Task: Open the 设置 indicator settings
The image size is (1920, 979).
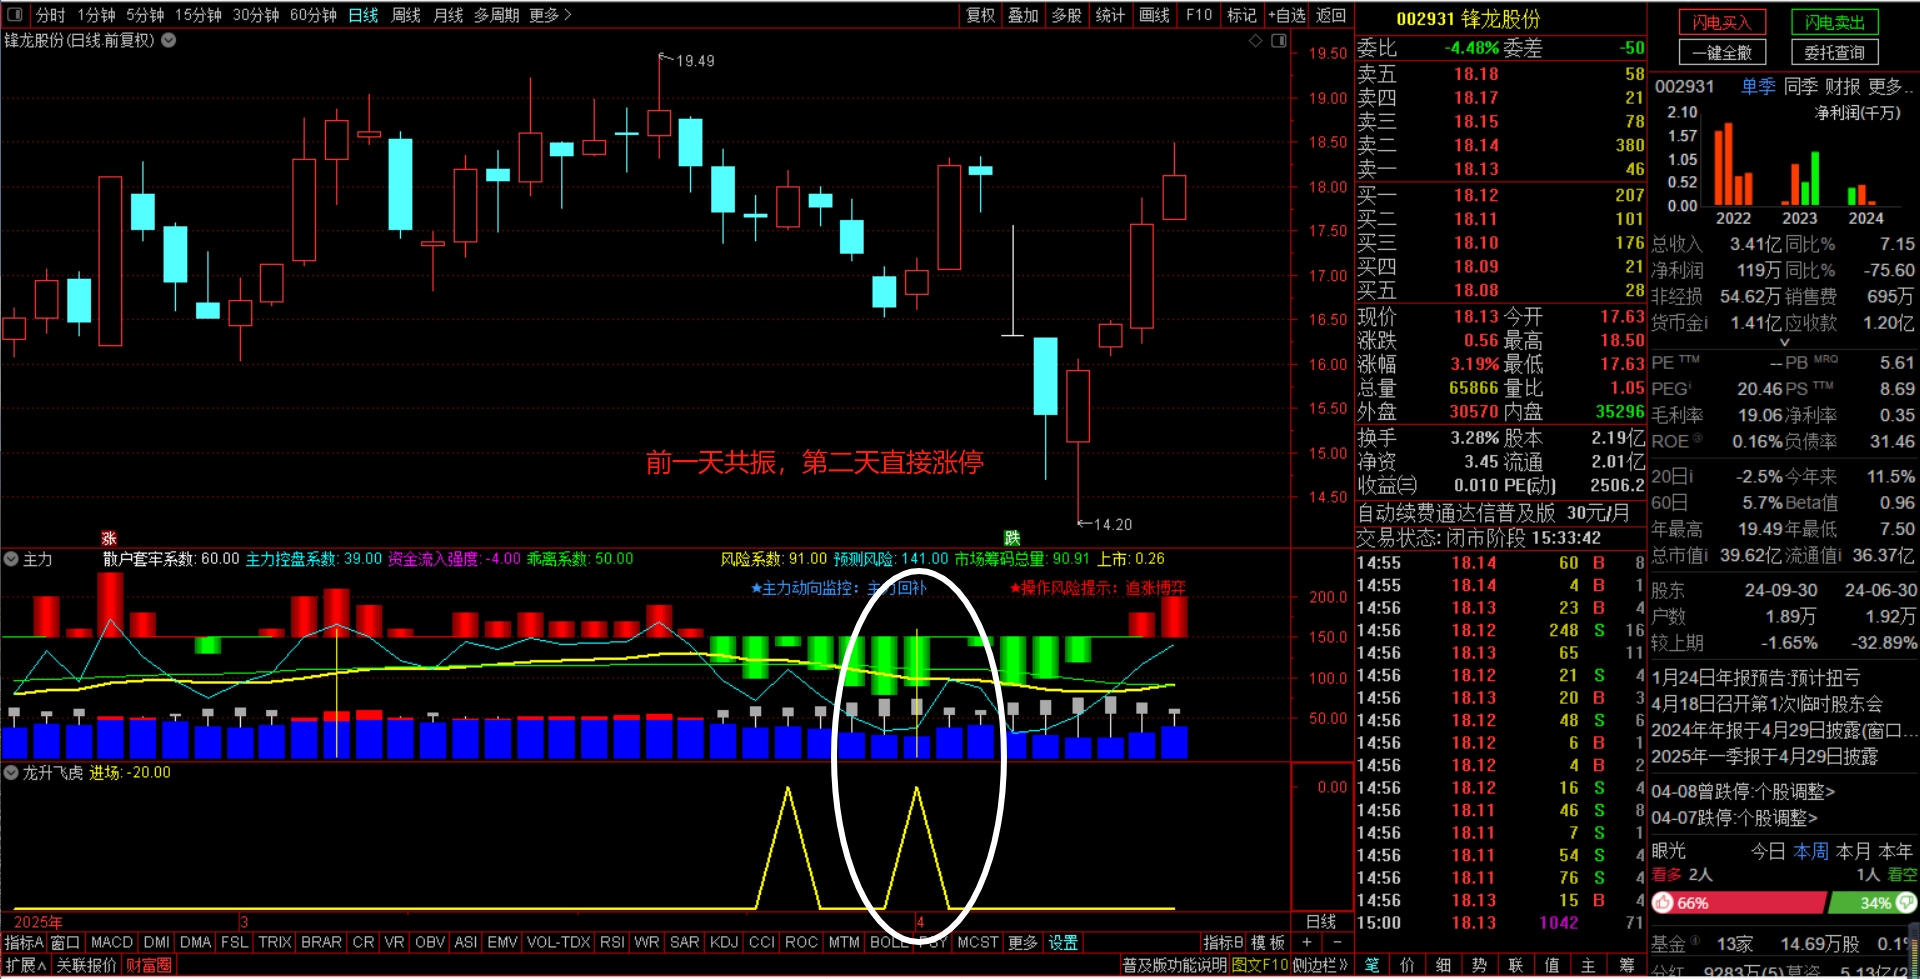Action: (1063, 943)
